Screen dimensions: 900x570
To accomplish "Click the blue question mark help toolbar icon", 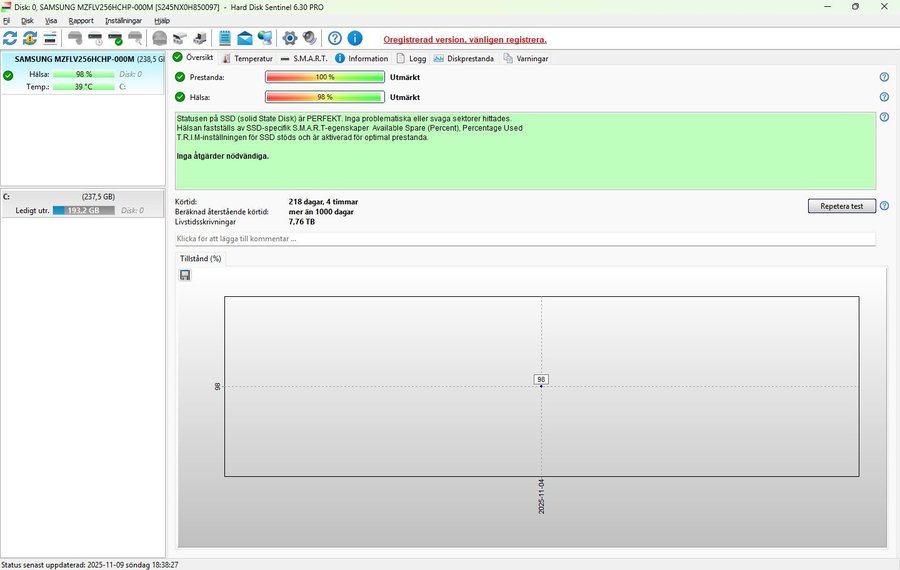I will point(335,38).
